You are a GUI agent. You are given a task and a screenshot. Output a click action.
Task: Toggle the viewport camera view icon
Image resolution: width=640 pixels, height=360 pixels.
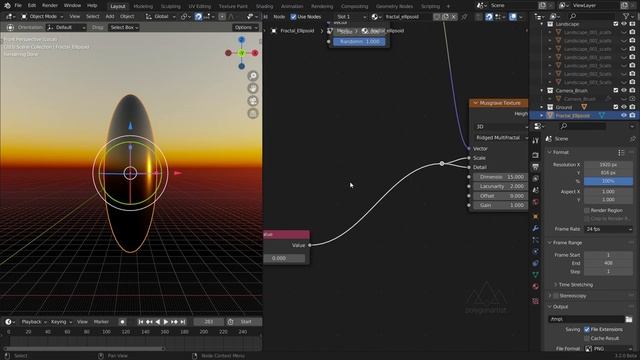253,101
